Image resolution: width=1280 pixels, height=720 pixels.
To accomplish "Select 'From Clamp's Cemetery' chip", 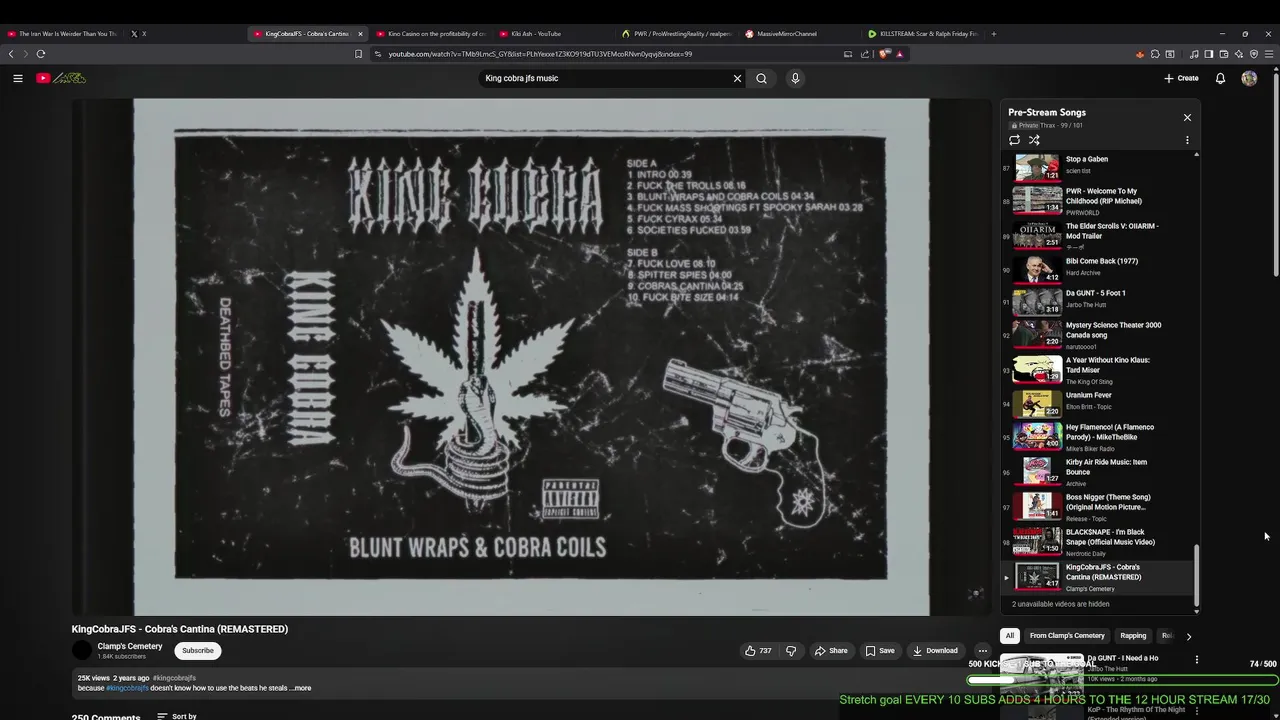I will (1067, 635).
